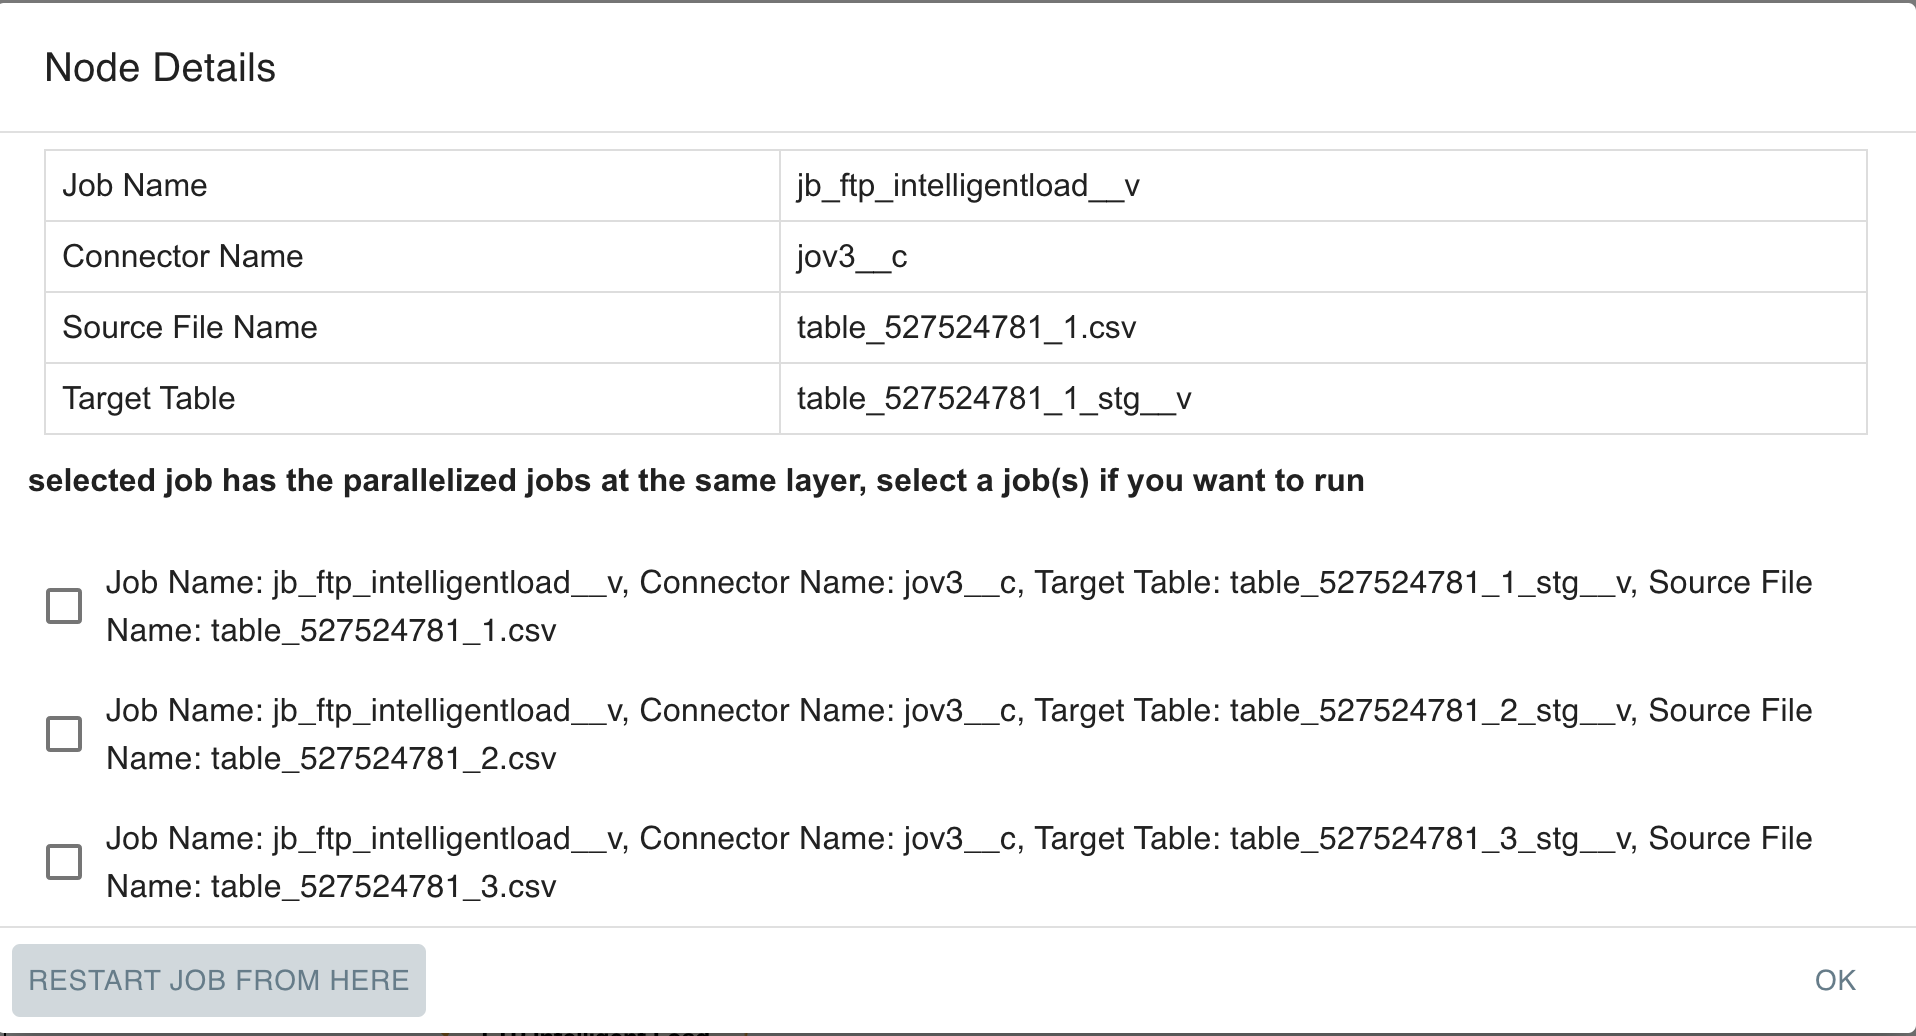Screen dimensions: 1916x1036
Task: Click the table_527524781_1_stg__v value cell
Action: [x=994, y=399]
